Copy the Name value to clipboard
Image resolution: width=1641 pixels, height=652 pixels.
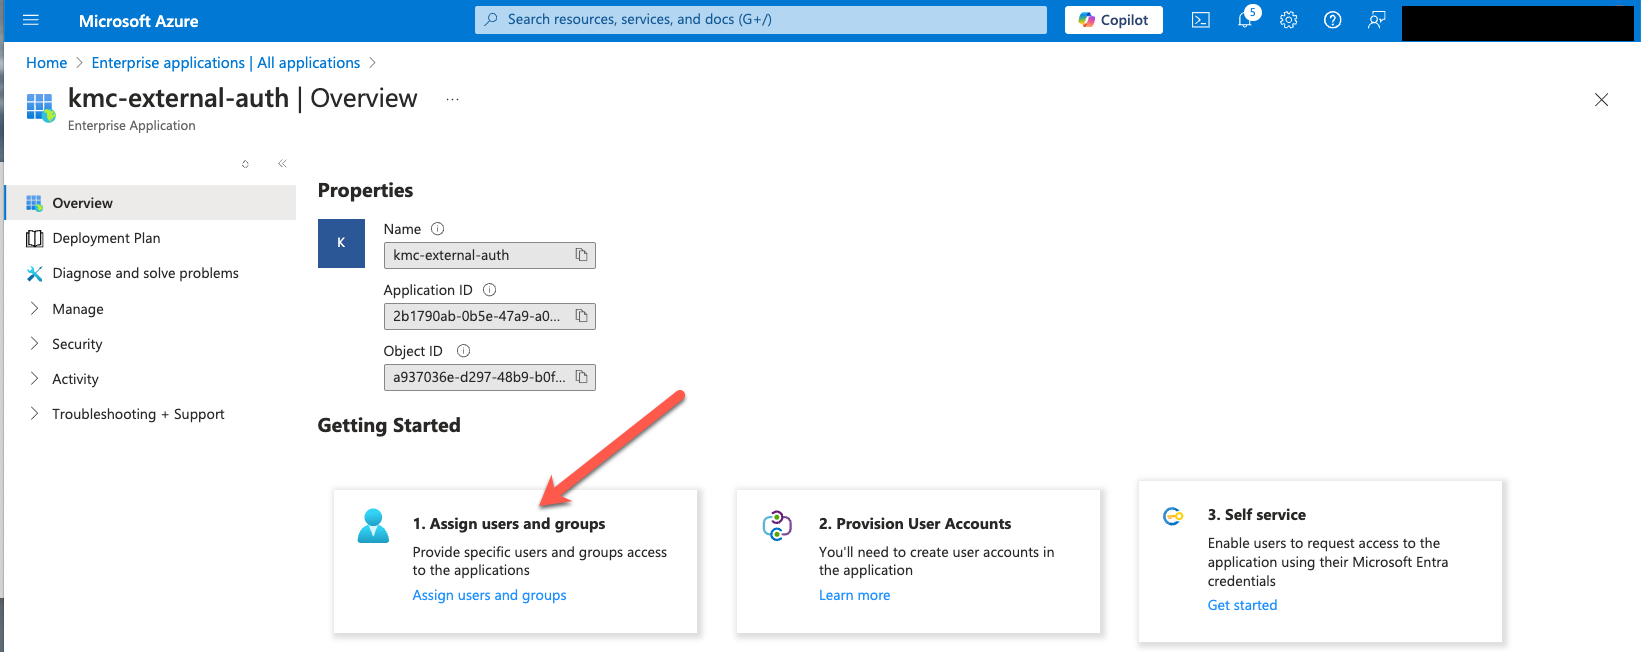(x=581, y=255)
